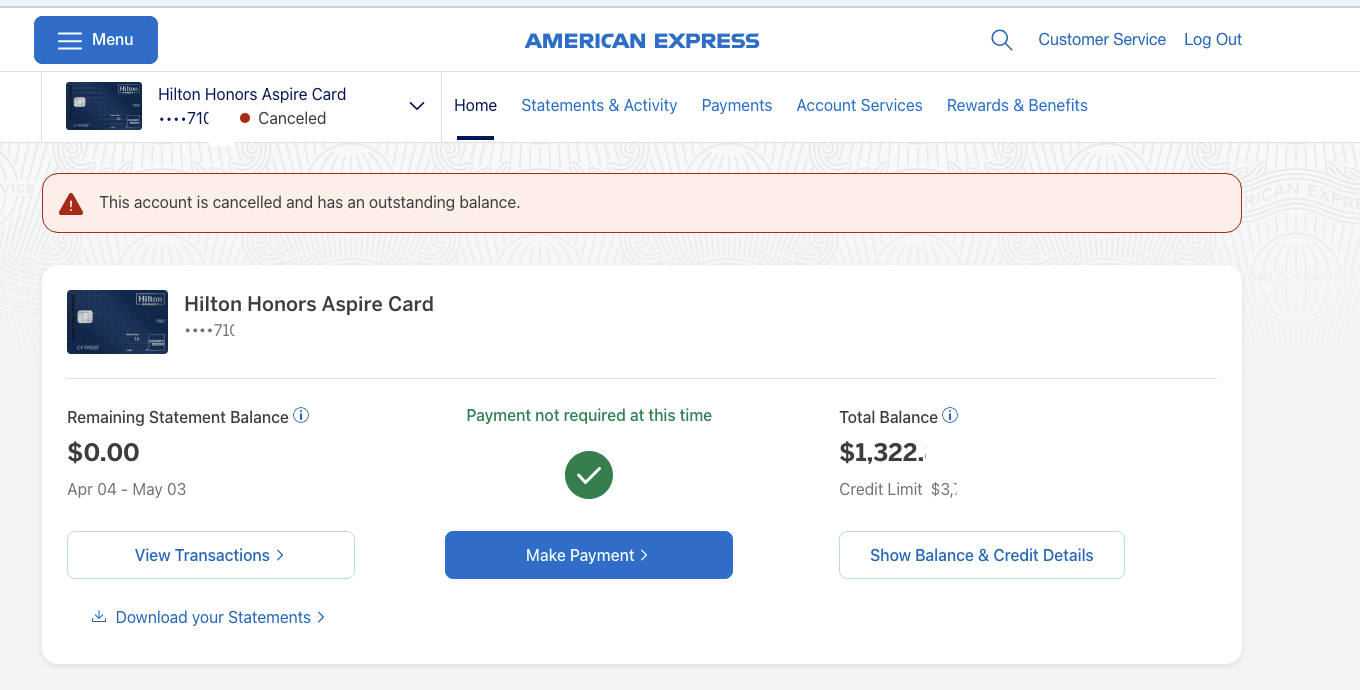The height and width of the screenshot is (690, 1360).
Task: Open Rewards & Benefits tab
Action: click(x=1017, y=105)
